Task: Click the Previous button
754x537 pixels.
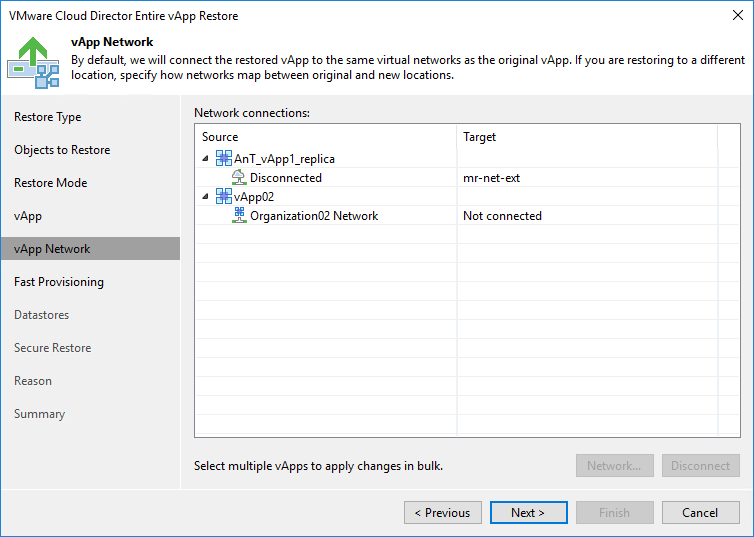Action: pos(443,512)
